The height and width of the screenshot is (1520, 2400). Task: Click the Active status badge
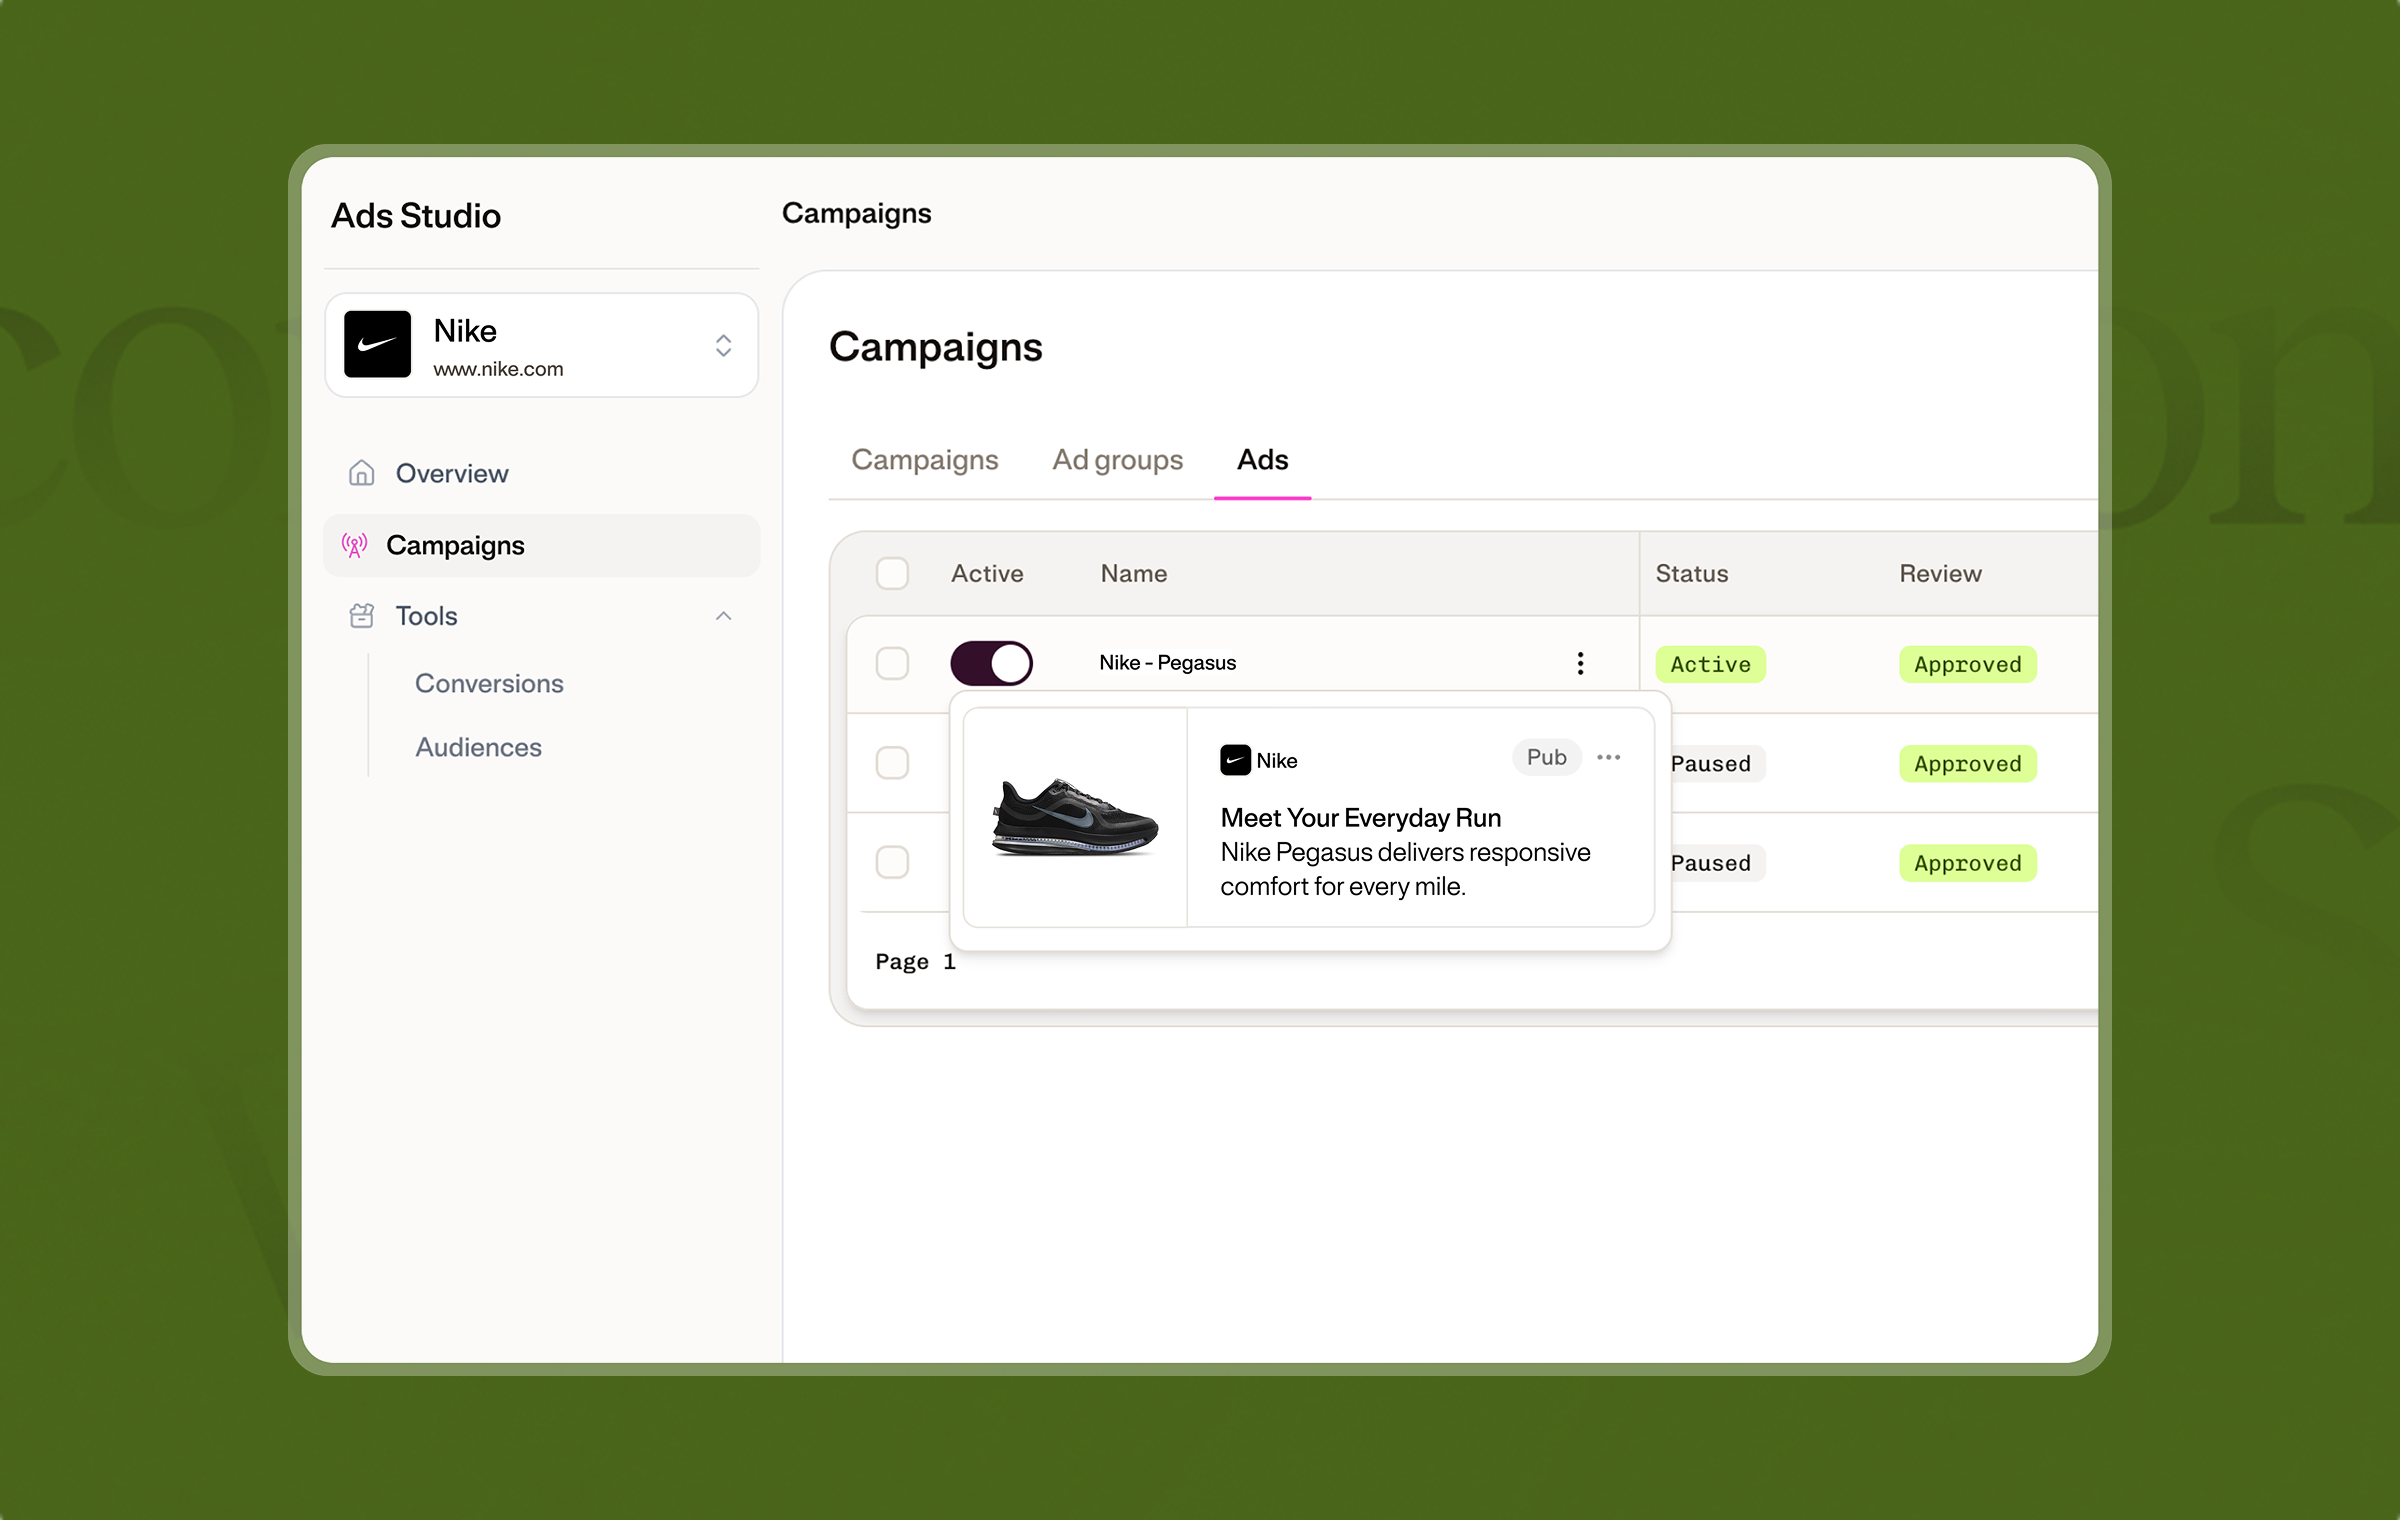1710,664
